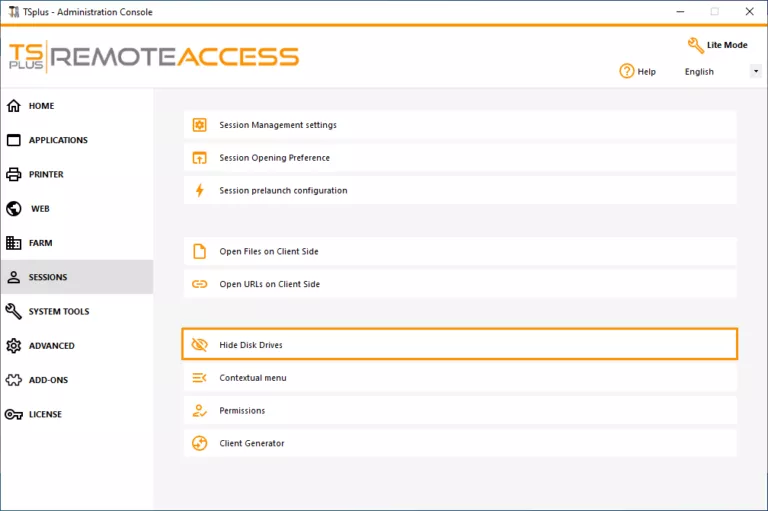Screen dimensions: 768x511
Task: Click the Printer icon in sidebar
Action: [x=14, y=175]
